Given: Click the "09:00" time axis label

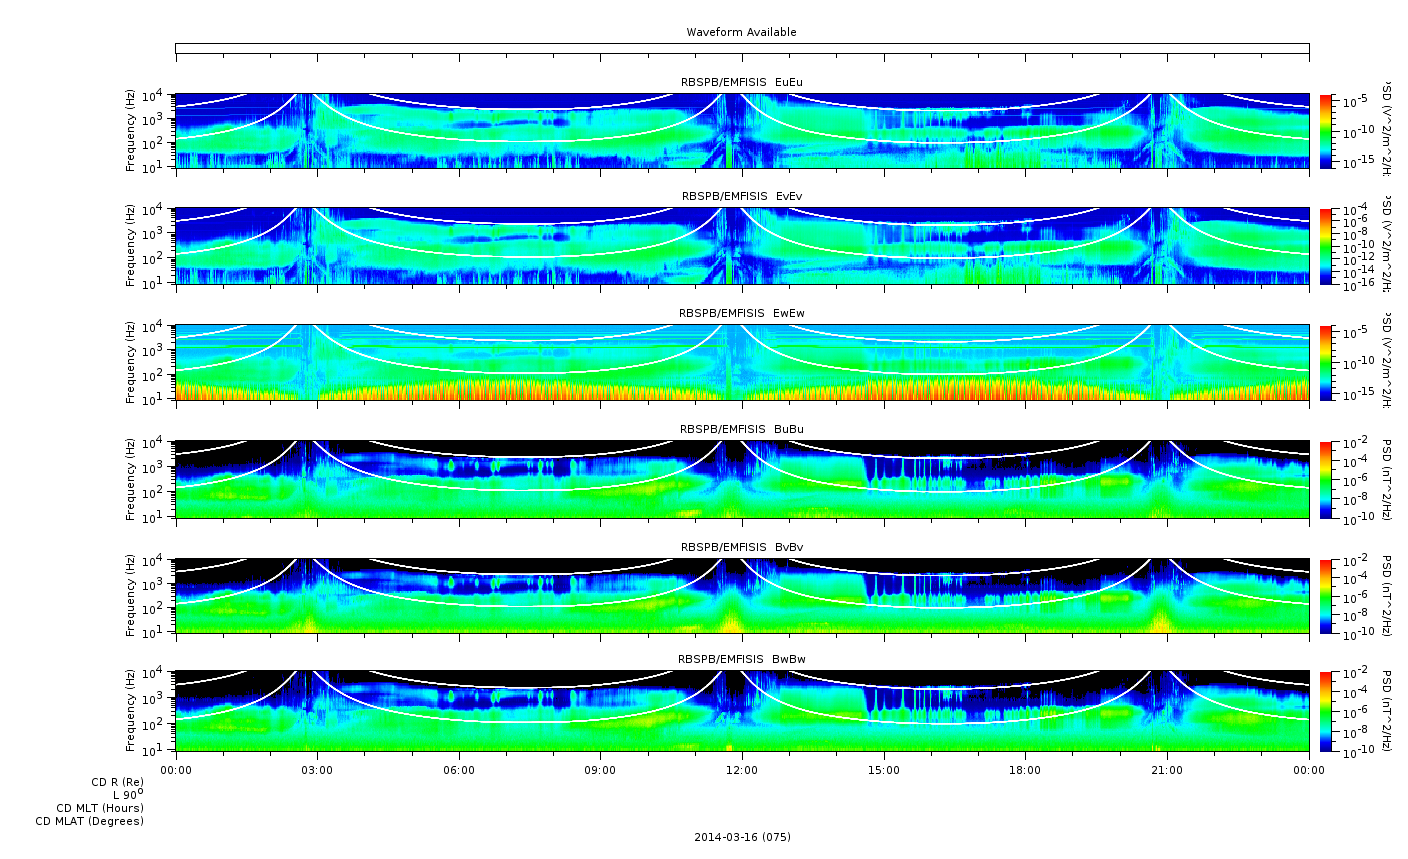Looking at the screenshot, I should point(600,770).
